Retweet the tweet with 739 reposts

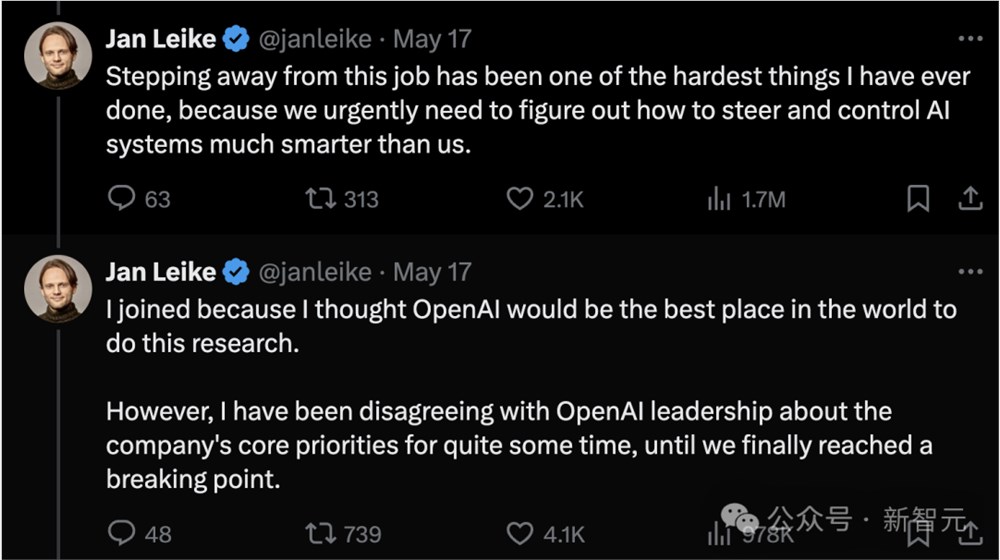click(320, 533)
